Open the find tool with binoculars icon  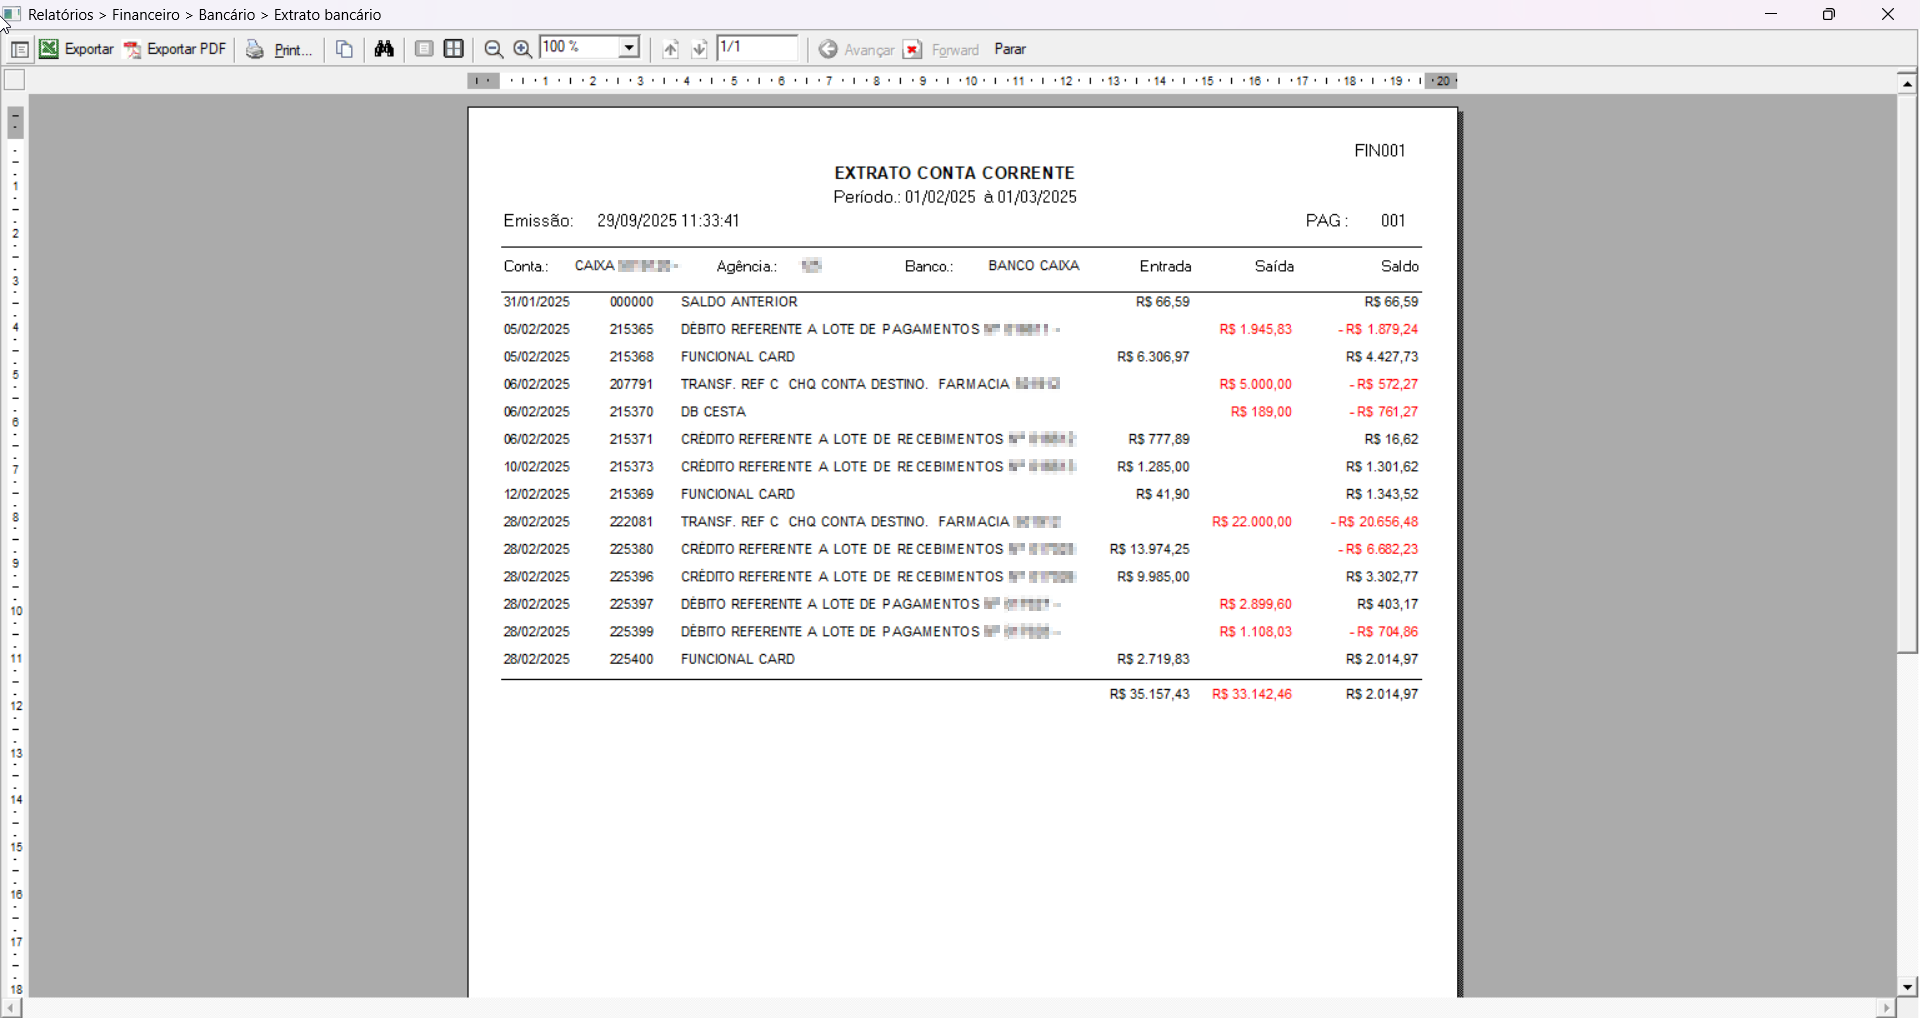click(385, 49)
